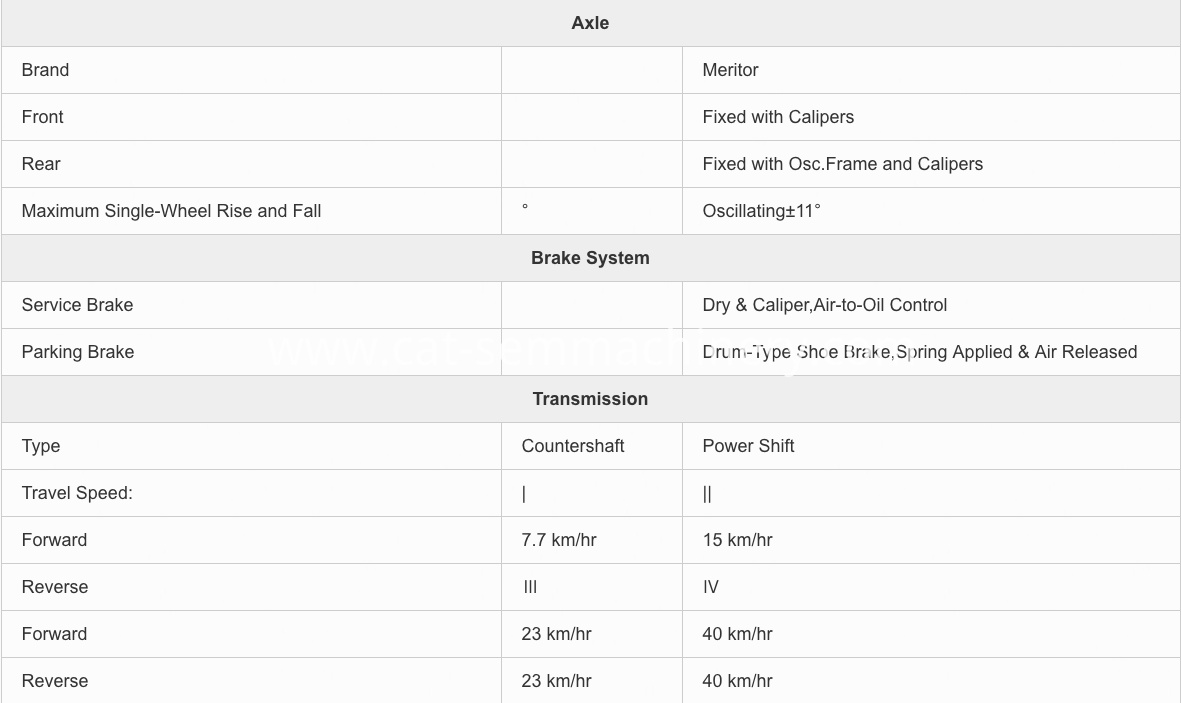Select the Rear axle row label
Screen dimensions: 1181x703
click(41, 164)
